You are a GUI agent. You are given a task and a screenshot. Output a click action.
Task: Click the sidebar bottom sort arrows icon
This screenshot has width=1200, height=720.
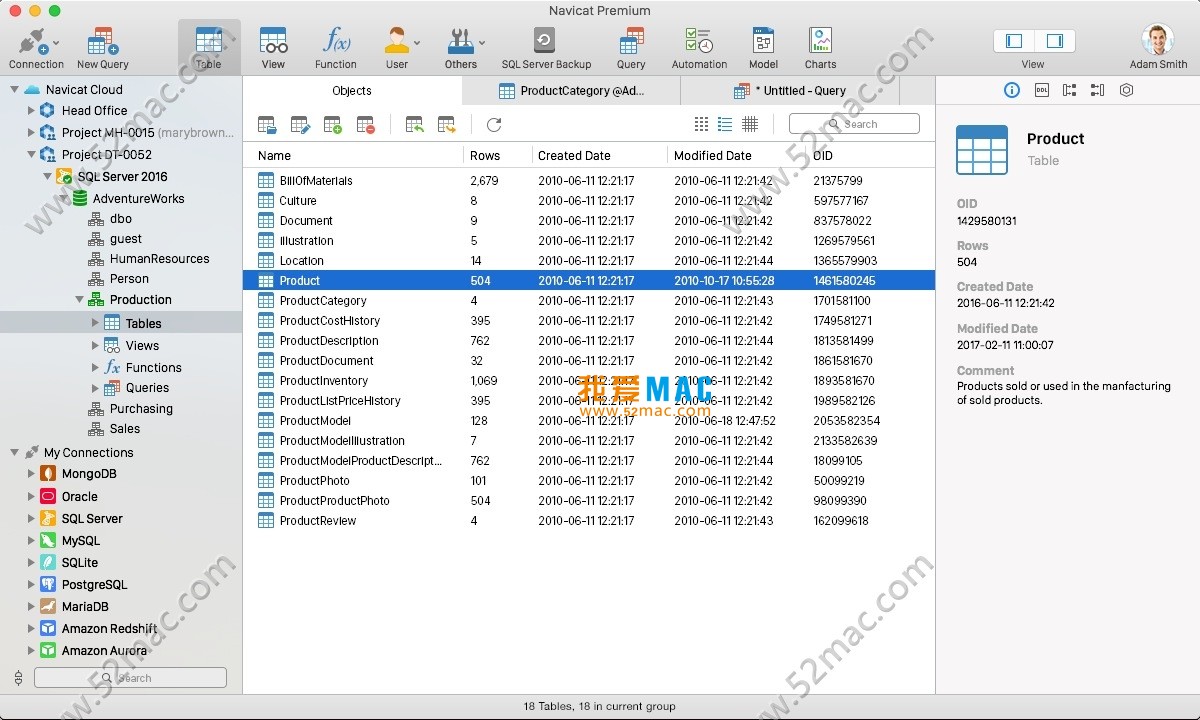coord(18,678)
